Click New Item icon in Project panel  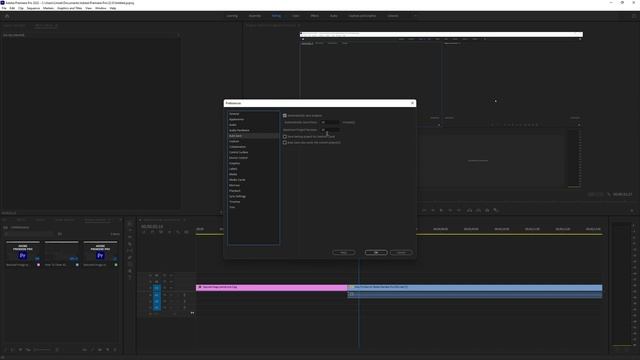pos(108,350)
